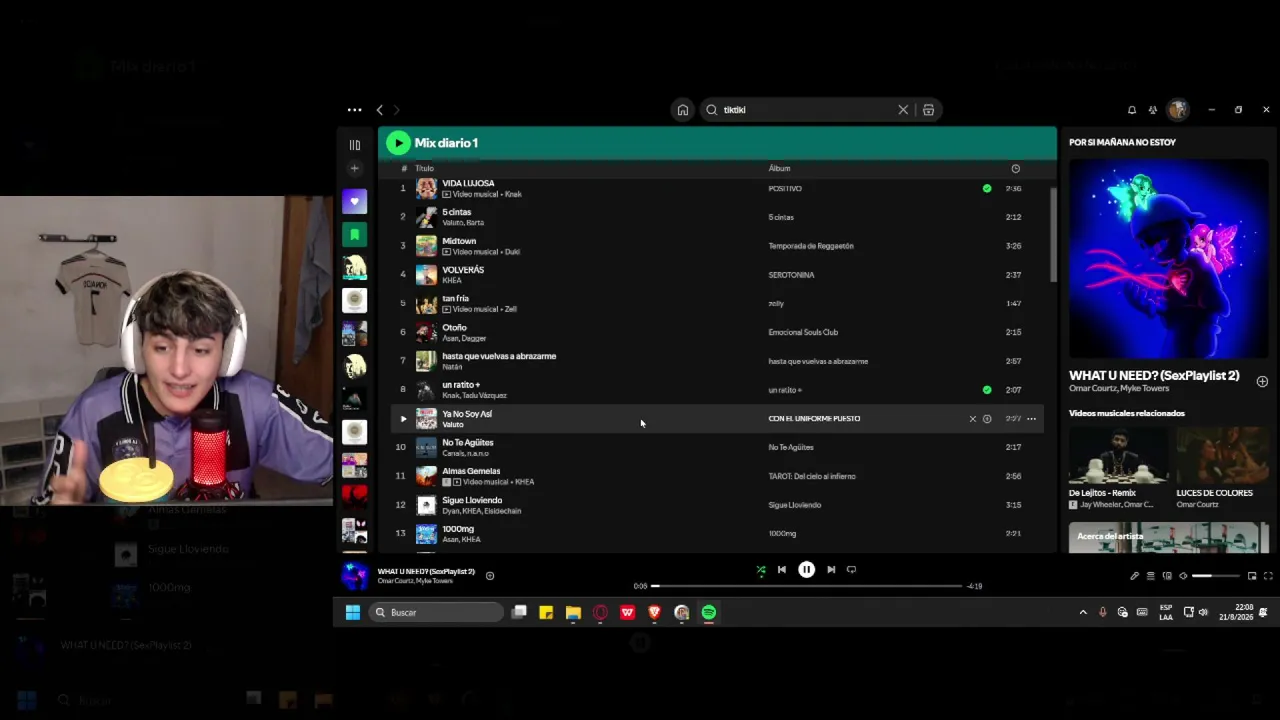Click the search field containing 'tiktiki'

click(806, 110)
